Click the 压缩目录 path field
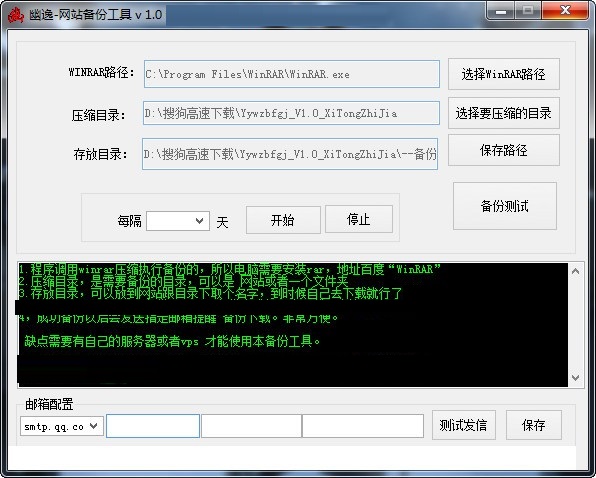Image resolution: width=596 pixels, height=478 pixels. click(291, 113)
